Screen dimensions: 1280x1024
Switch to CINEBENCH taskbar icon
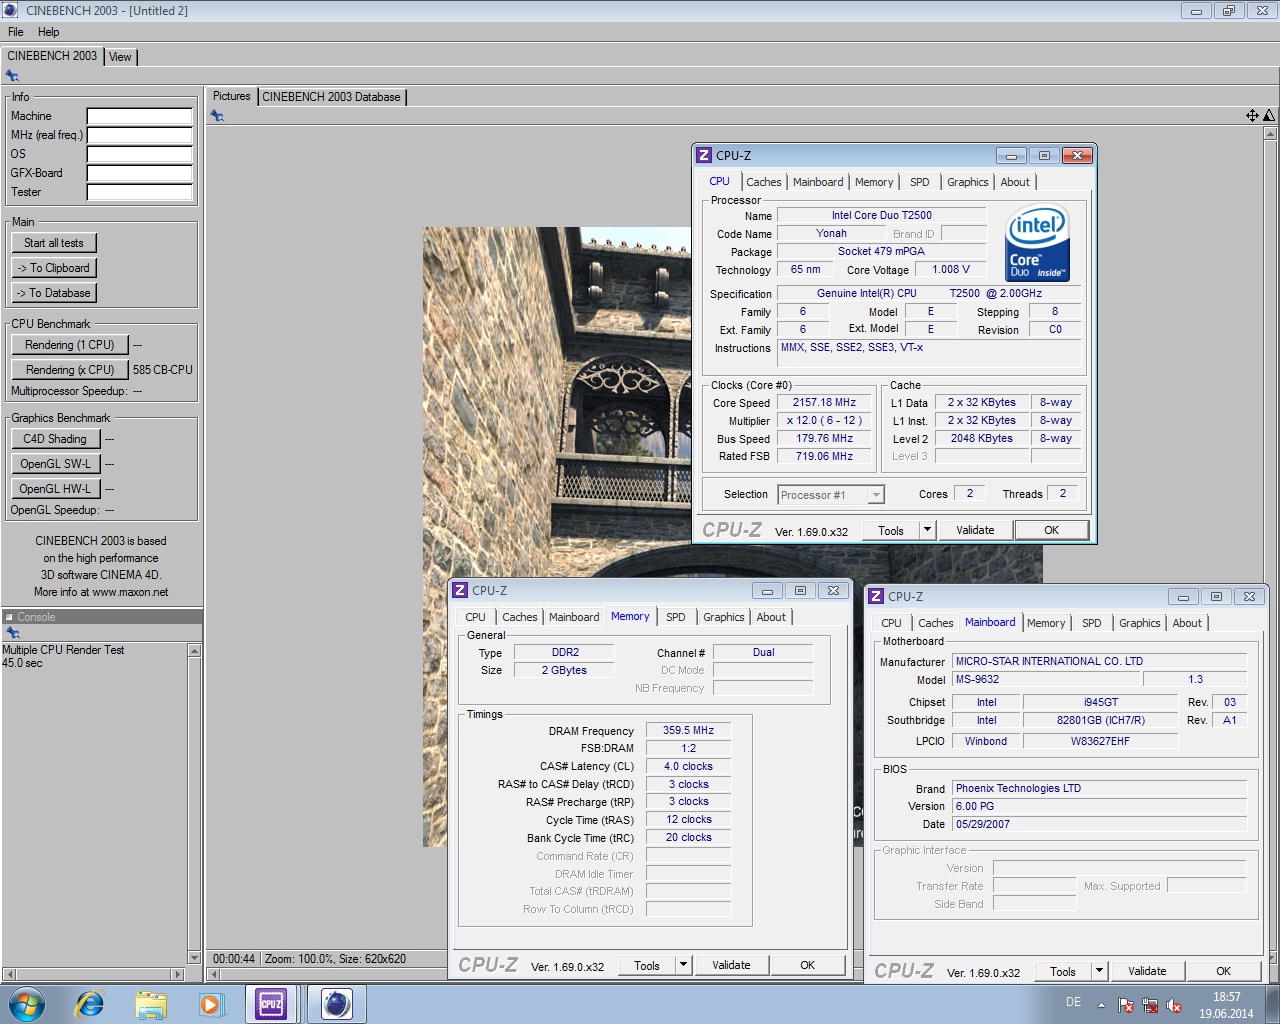pos(336,1004)
